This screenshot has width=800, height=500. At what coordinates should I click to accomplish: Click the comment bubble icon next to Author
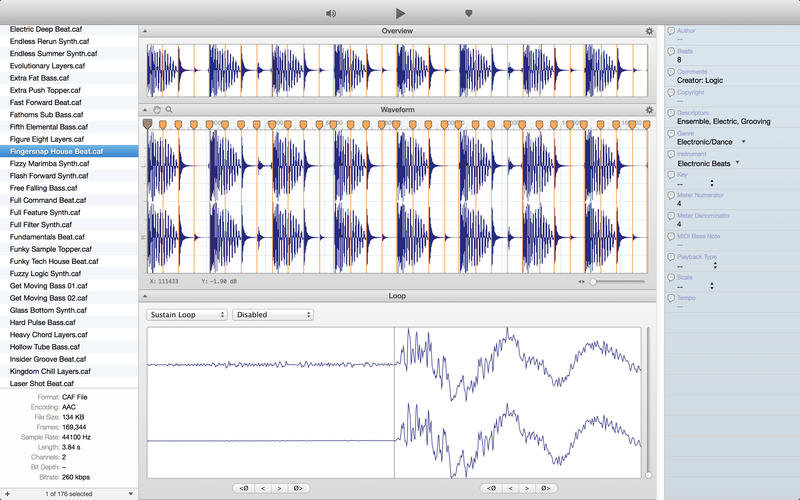(x=671, y=31)
